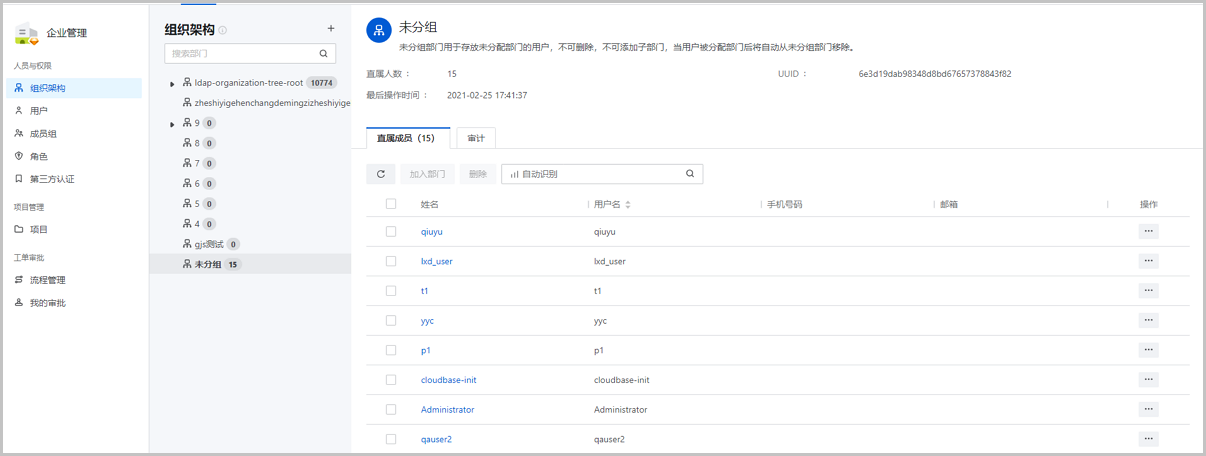Image resolution: width=1206 pixels, height=456 pixels.
Task: Click the plus icon to add a department
Action: point(331,29)
